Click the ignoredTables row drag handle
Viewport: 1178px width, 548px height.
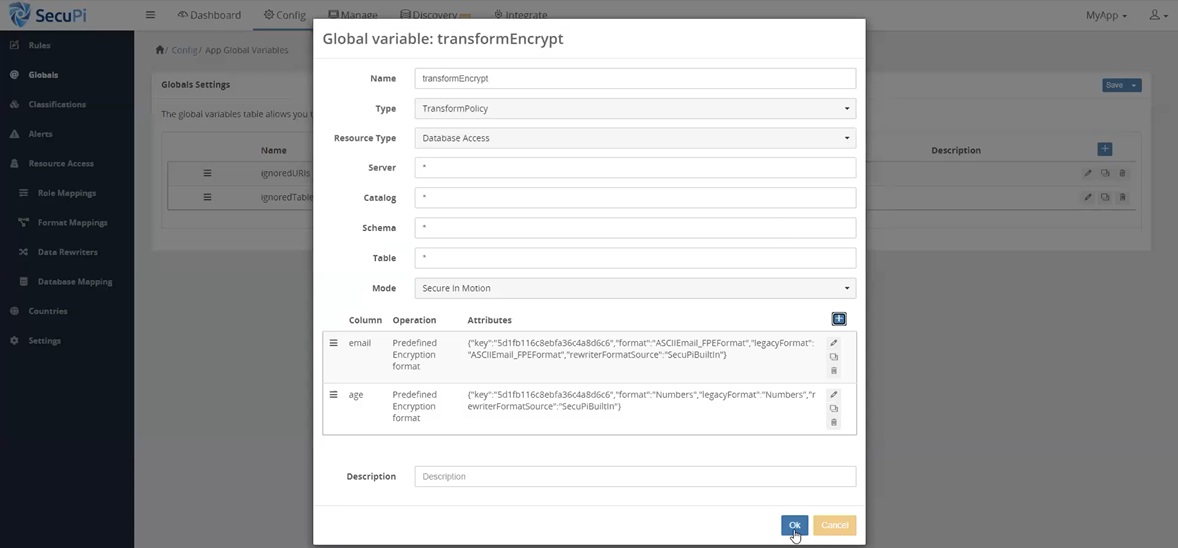(x=207, y=197)
